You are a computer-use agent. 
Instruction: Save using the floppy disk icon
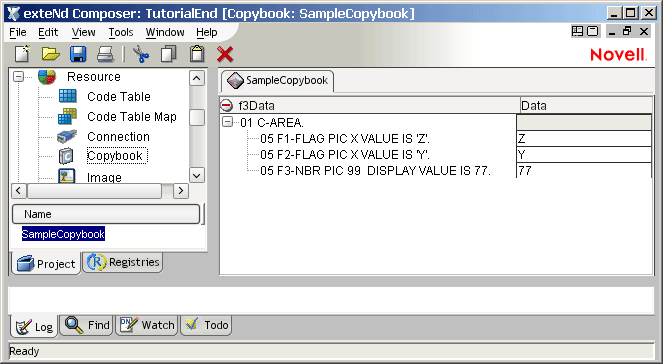click(x=78, y=54)
